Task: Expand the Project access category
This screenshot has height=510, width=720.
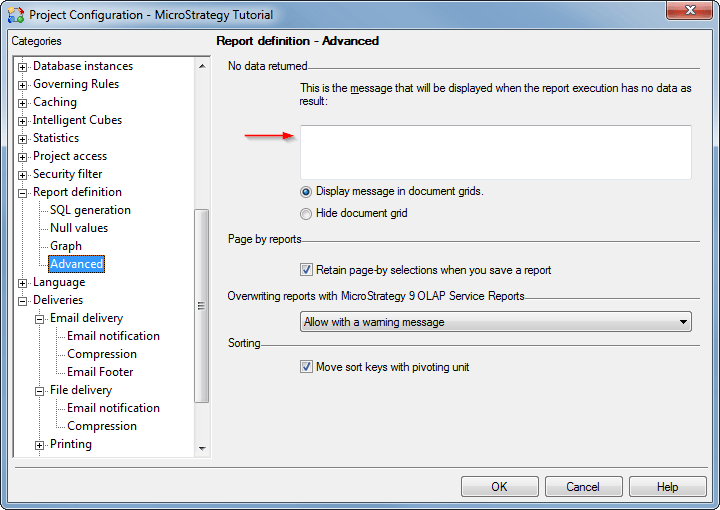Action: [x=22, y=157]
